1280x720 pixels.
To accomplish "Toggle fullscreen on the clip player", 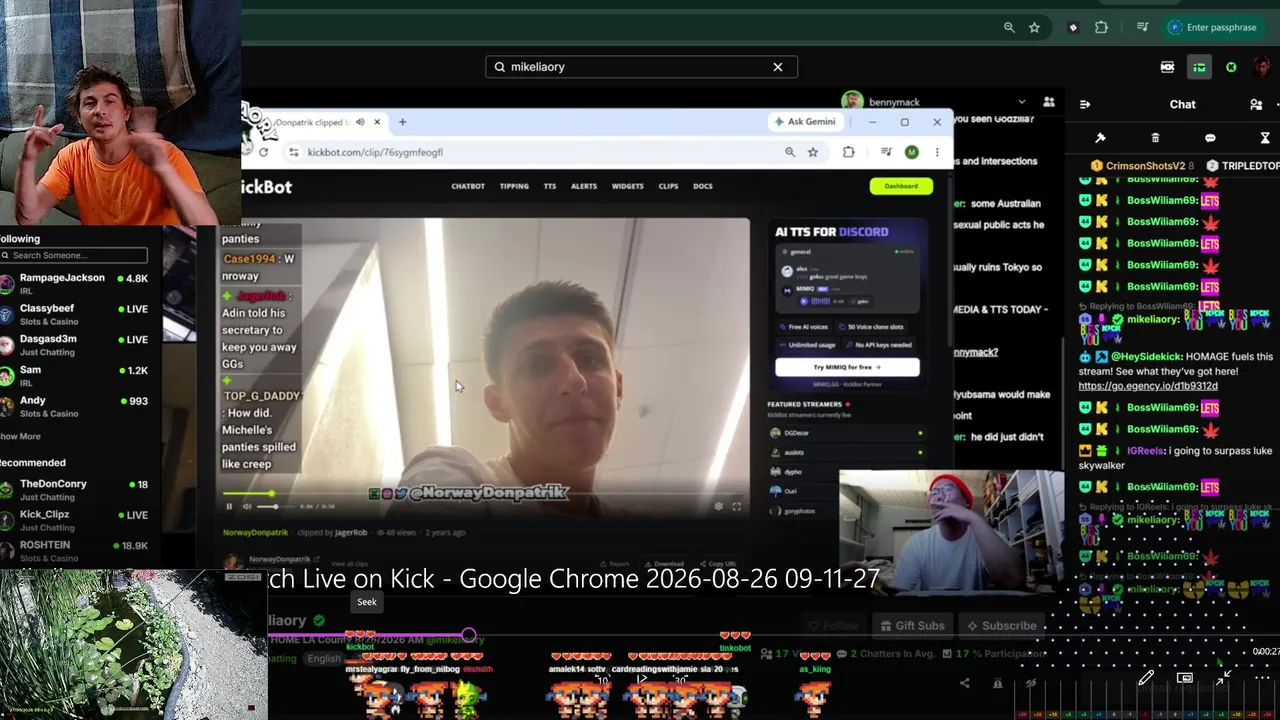I will (x=737, y=507).
